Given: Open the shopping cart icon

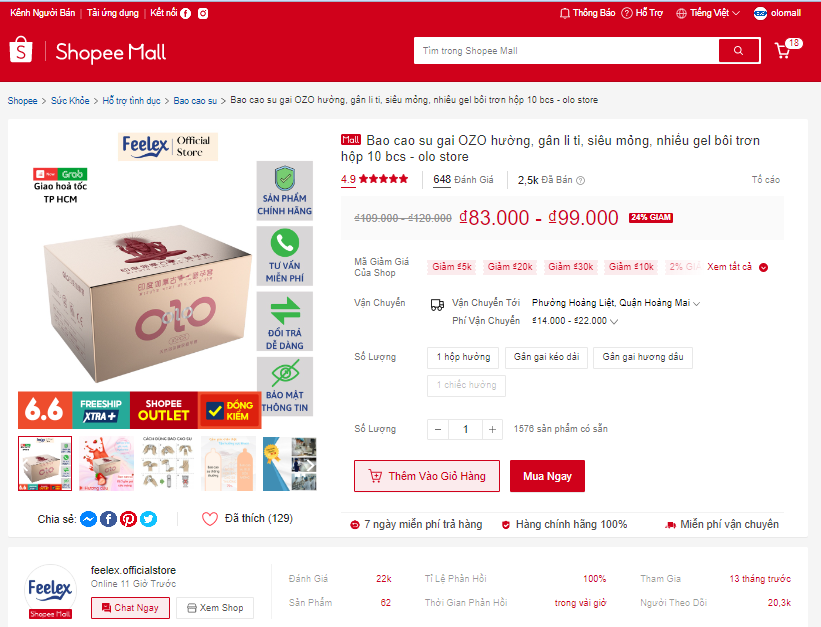Looking at the screenshot, I should (783, 50).
